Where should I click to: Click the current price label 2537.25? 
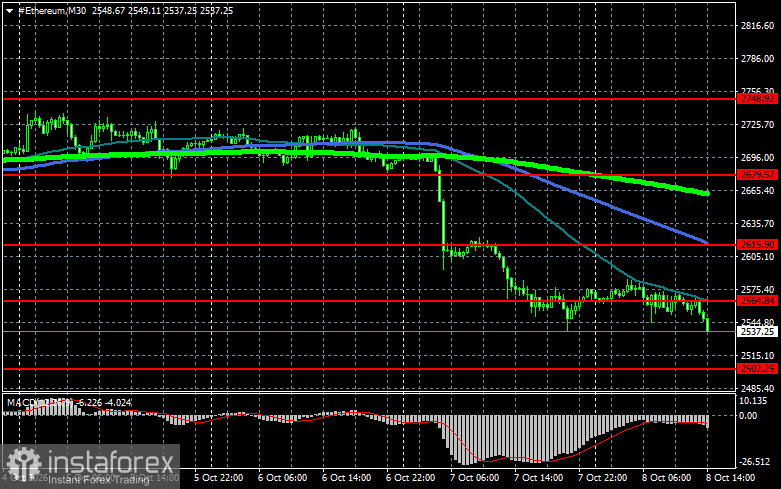pyautogui.click(x=758, y=332)
